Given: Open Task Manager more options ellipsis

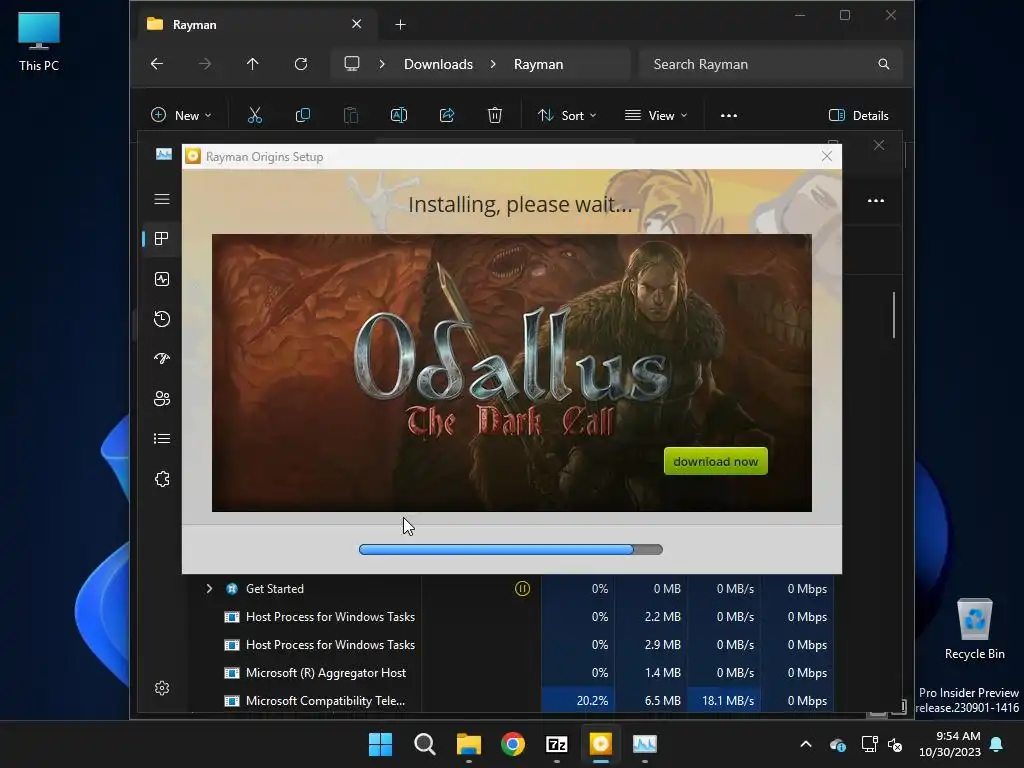Looking at the screenshot, I should point(876,200).
